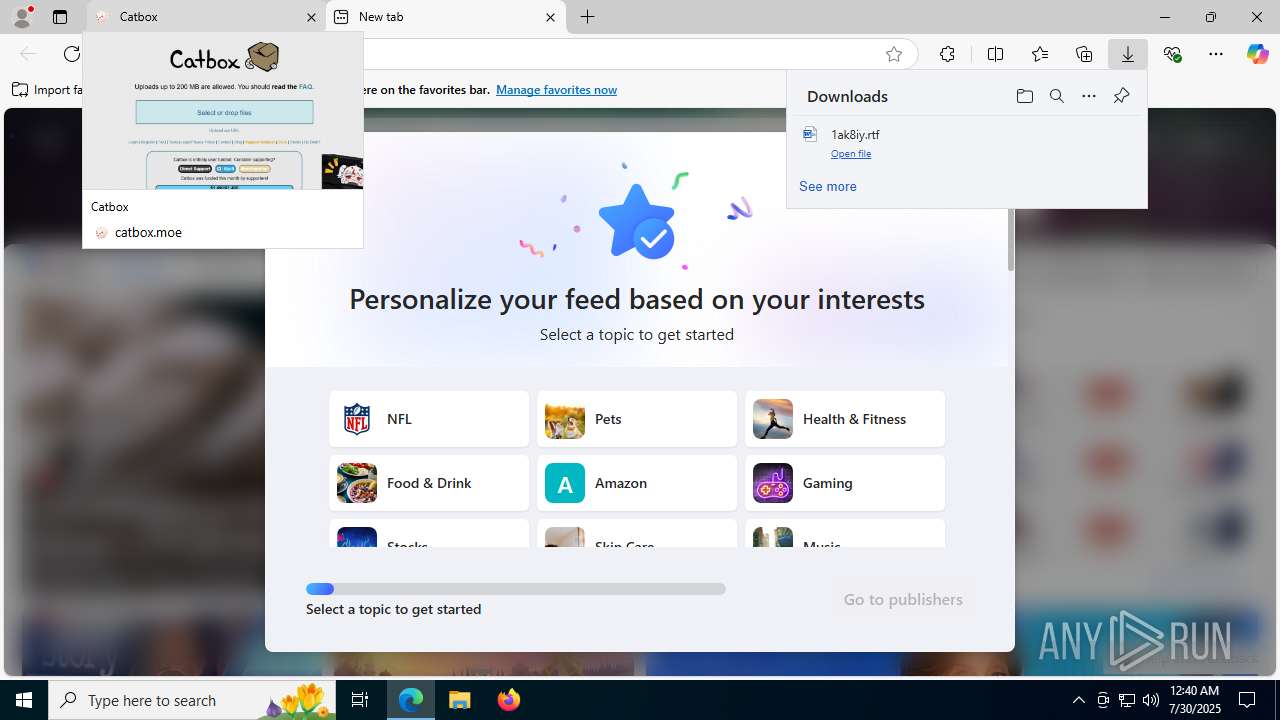
Task: Close the New tab tab
Action: [x=550, y=17]
